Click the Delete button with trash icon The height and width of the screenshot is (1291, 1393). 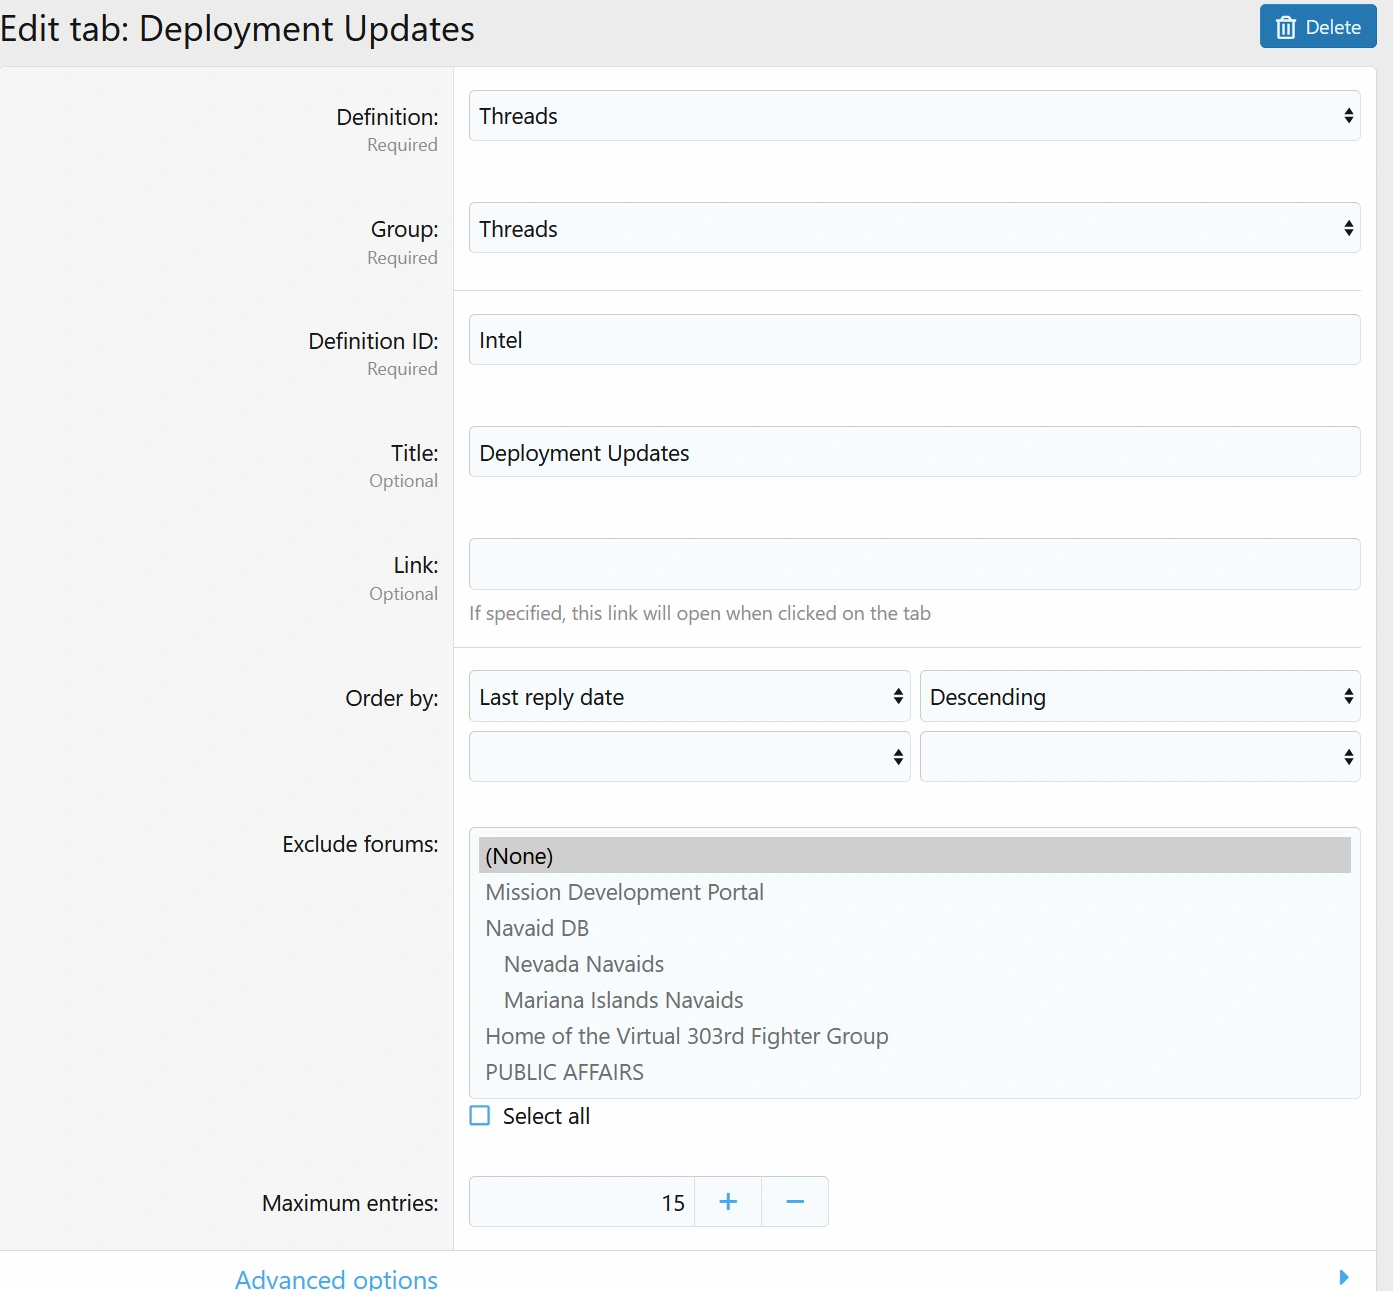click(x=1317, y=27)
